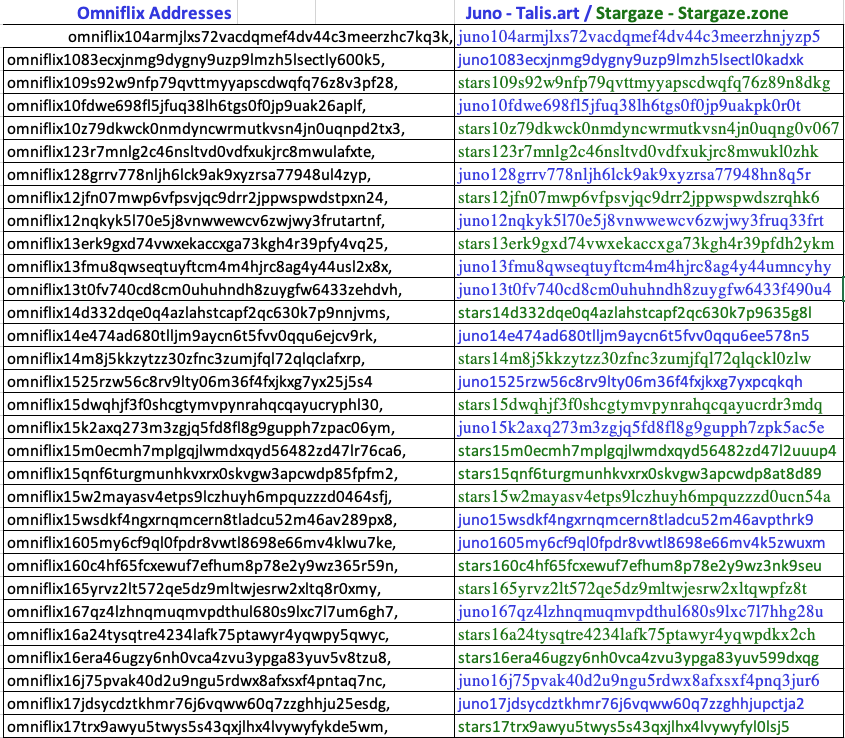Click cell stars165yrvz2lt572qe5dz9mltwjesrw2xltqwpfz8t

point(649,589)
